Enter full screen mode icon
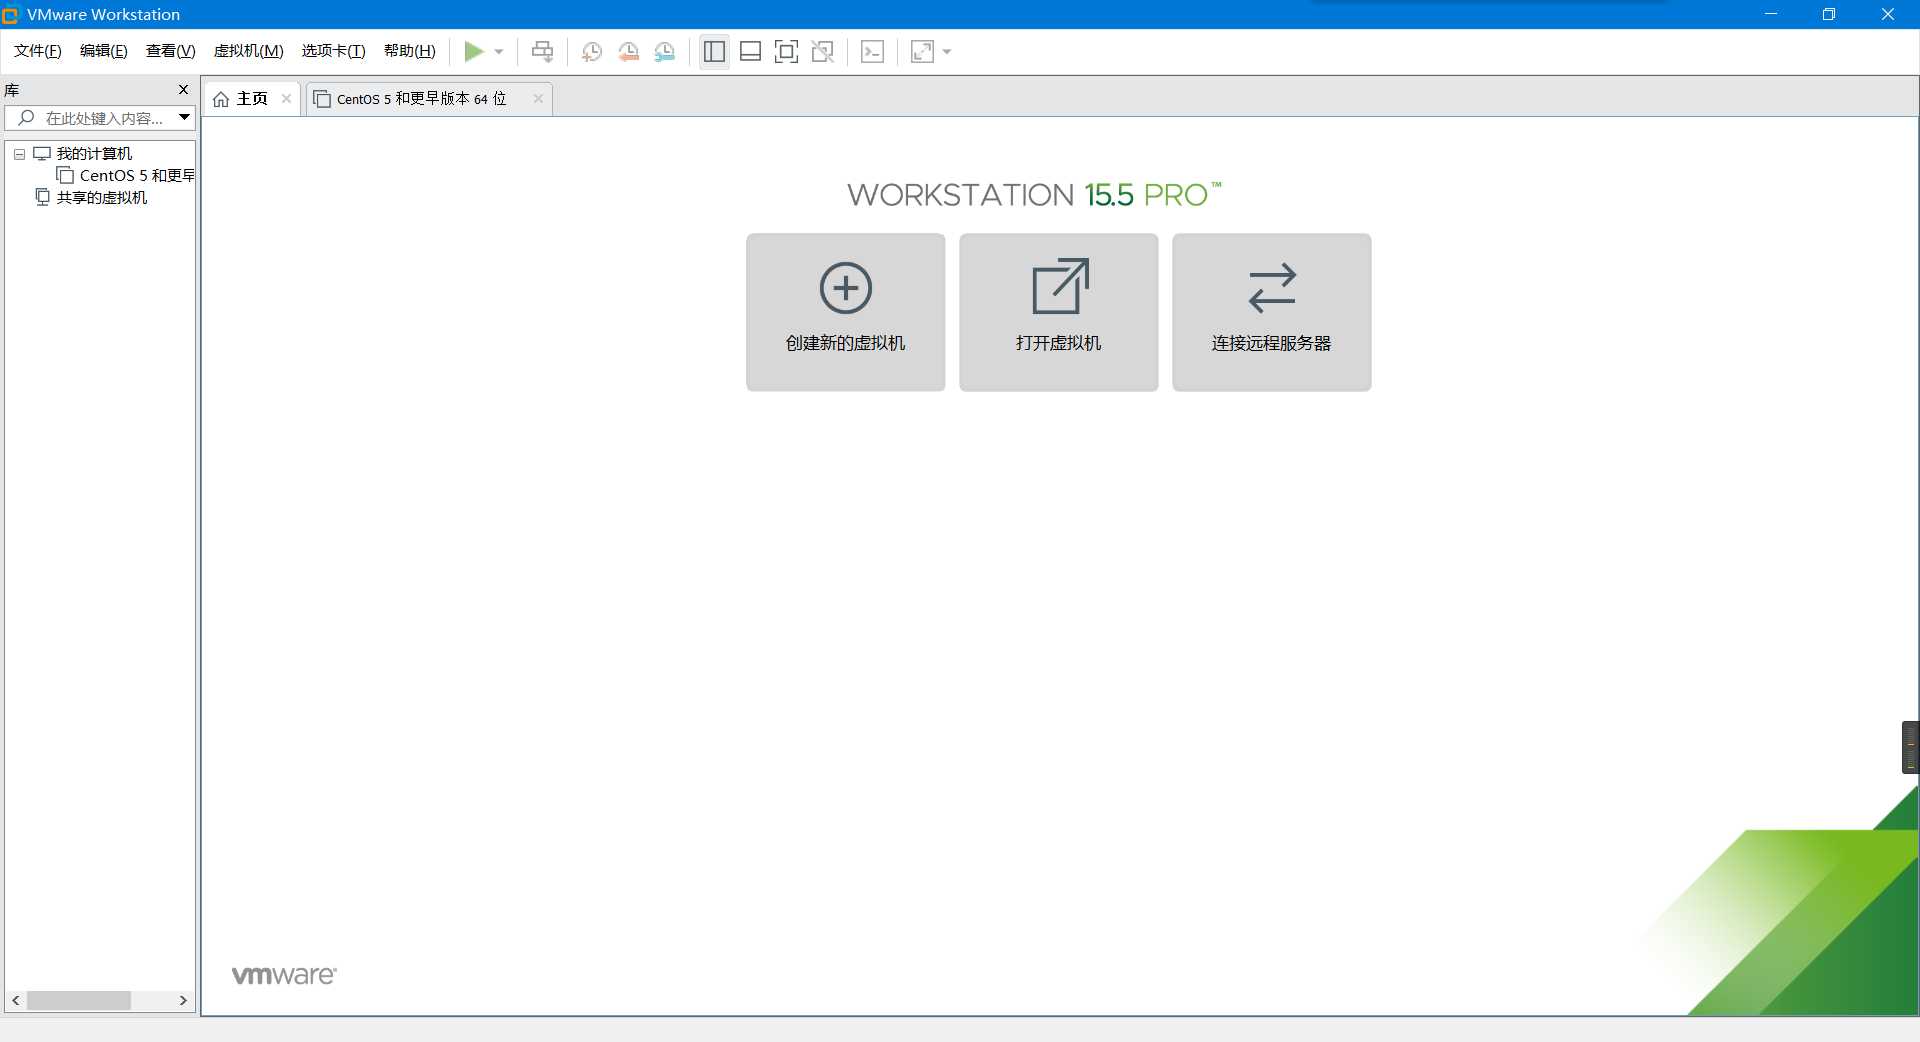The height and width of the screenshot is (1042, 1920). (x=787, y=51)
